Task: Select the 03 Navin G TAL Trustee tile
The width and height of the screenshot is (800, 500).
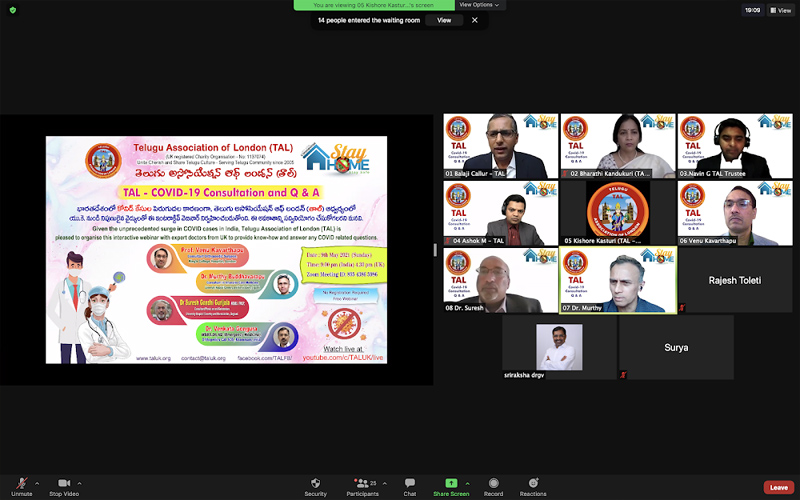Action: click(735, 146)
